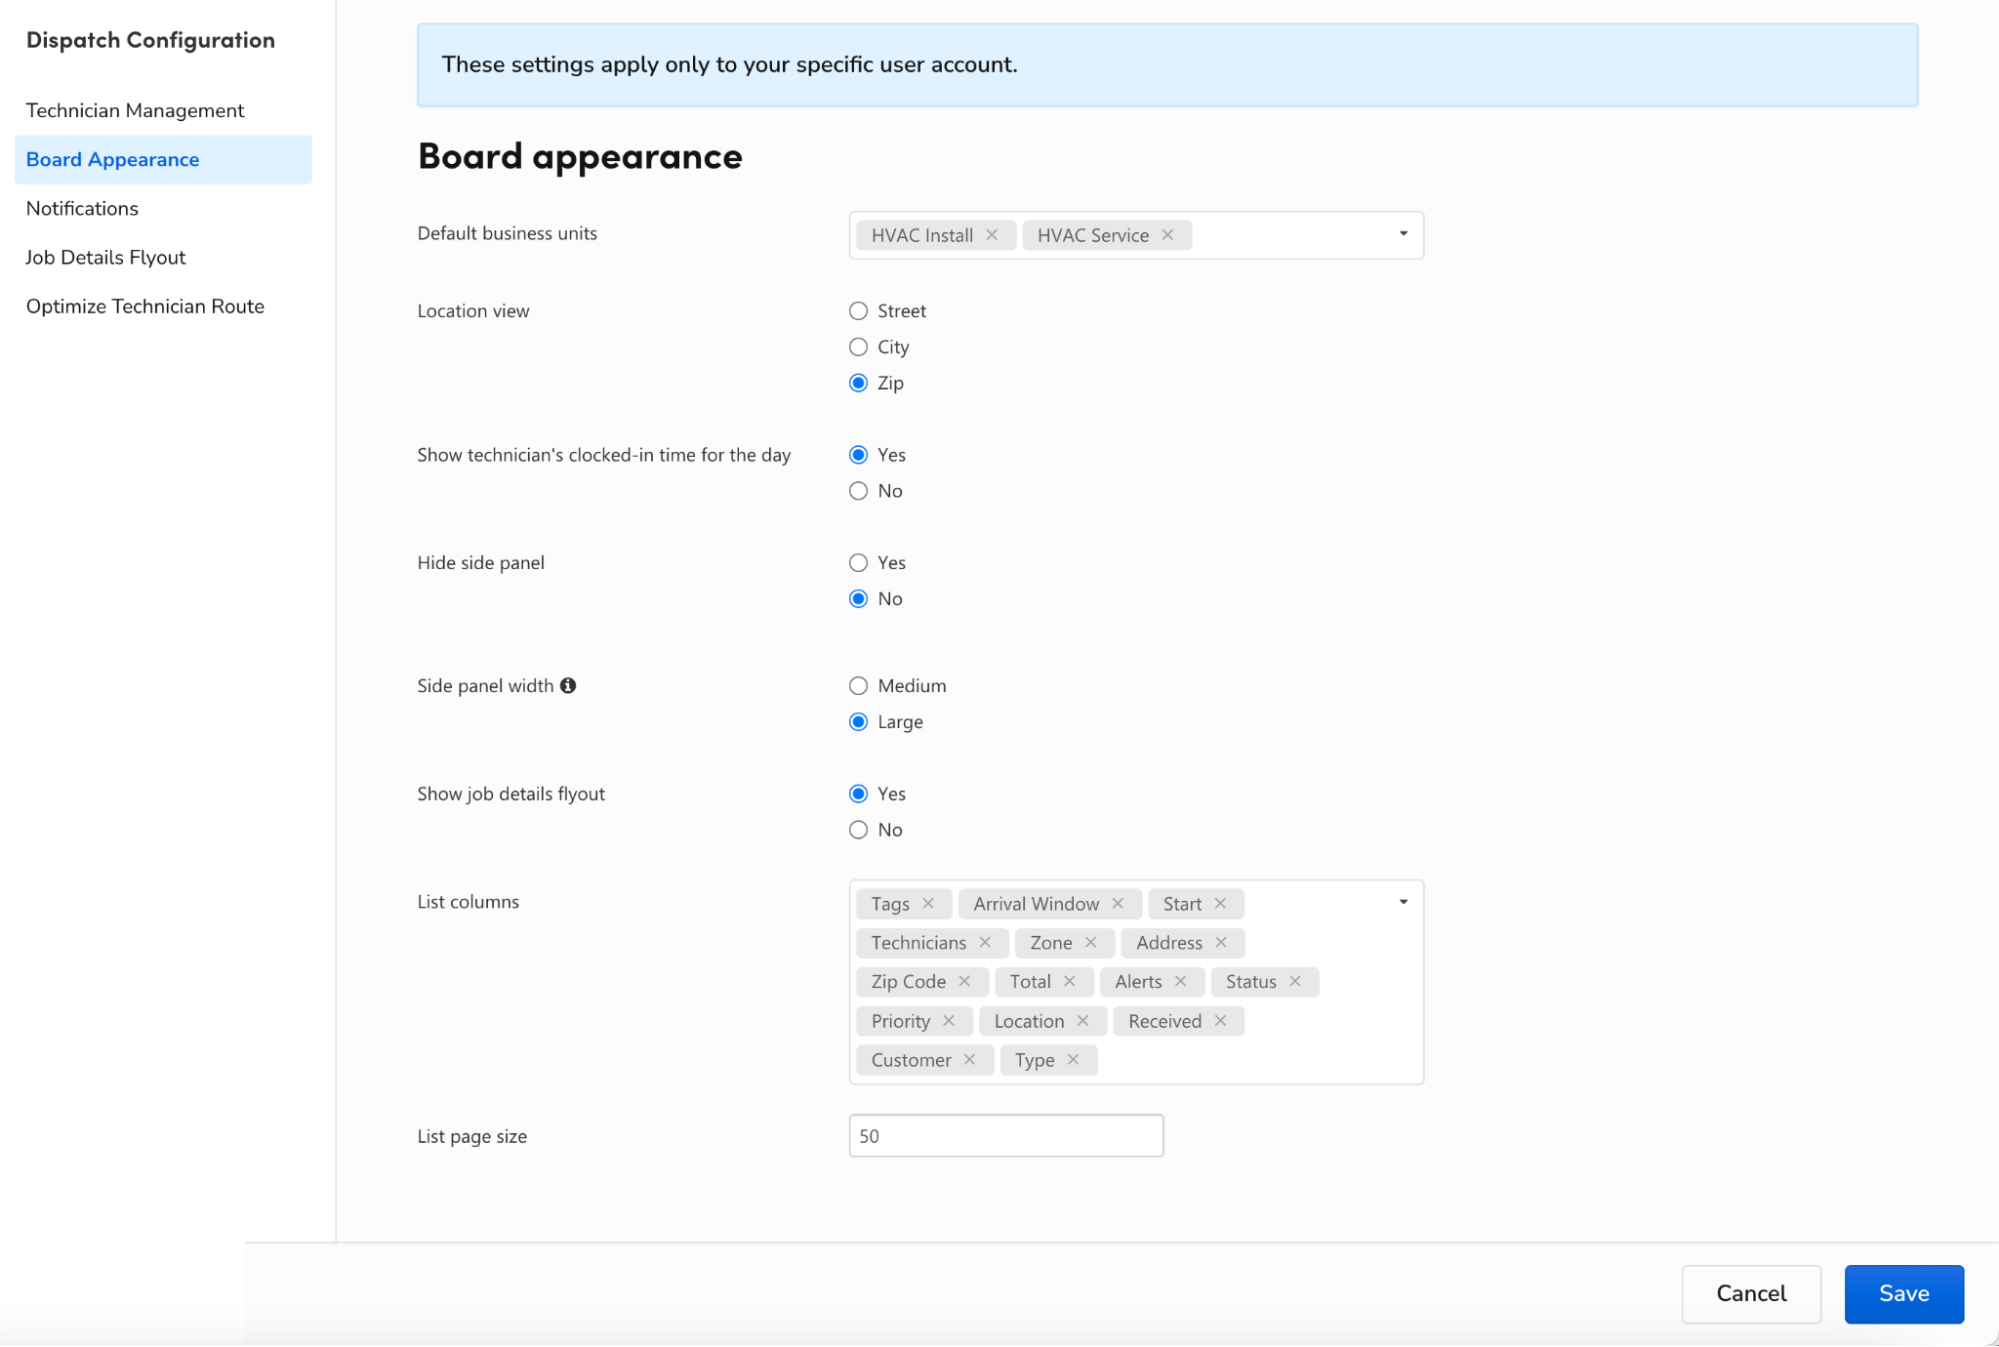Go to Notifications settings
The height and width of the screenshot is (1347, 1999).
82,208
